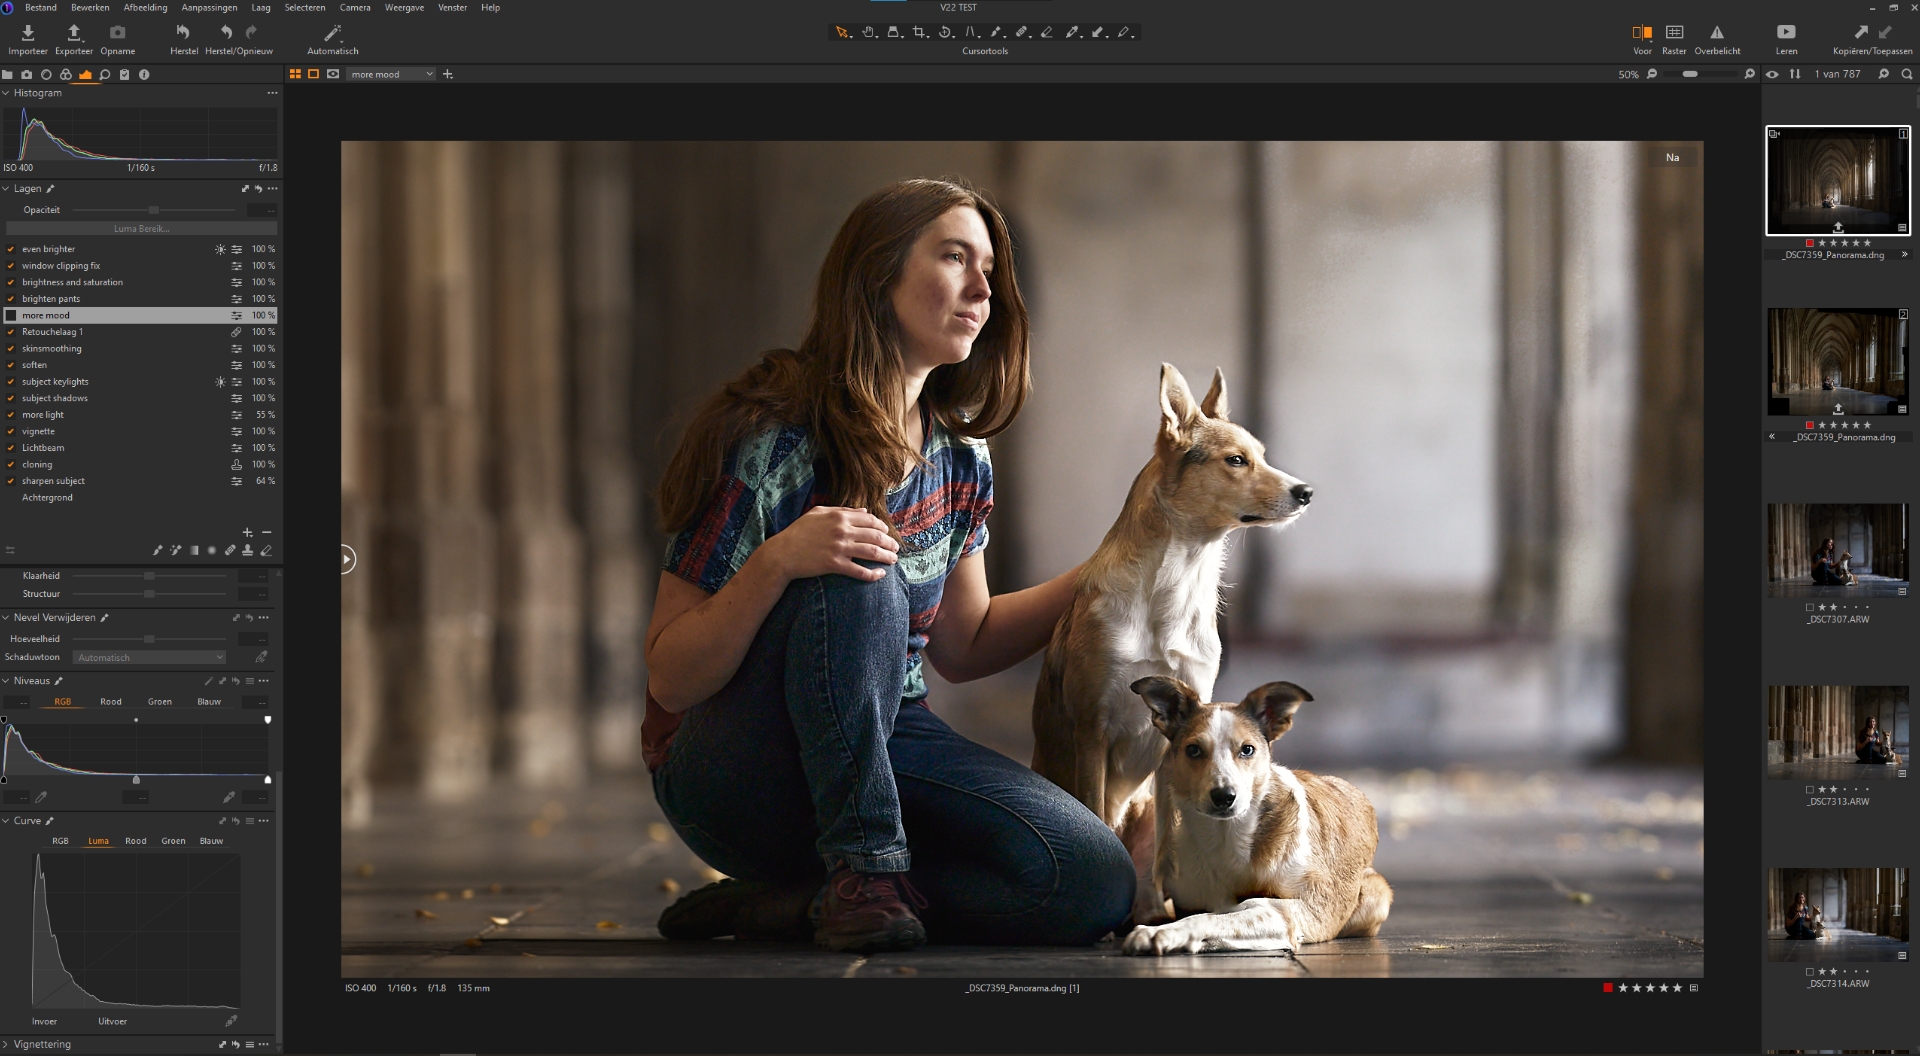
Task: Select the Pan hand cursor tool
Action: coord(868,33)
